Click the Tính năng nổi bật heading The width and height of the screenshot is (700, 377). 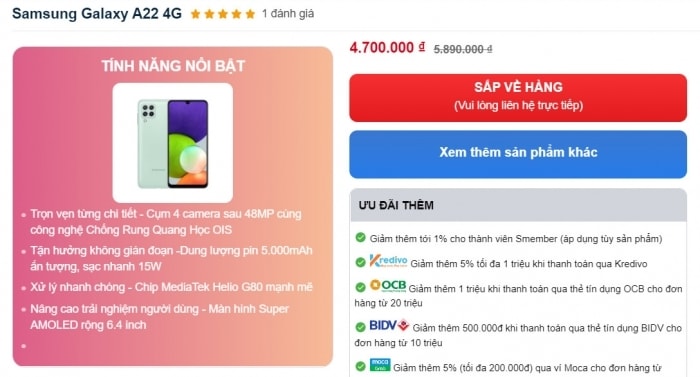click(x=173, y=66)
